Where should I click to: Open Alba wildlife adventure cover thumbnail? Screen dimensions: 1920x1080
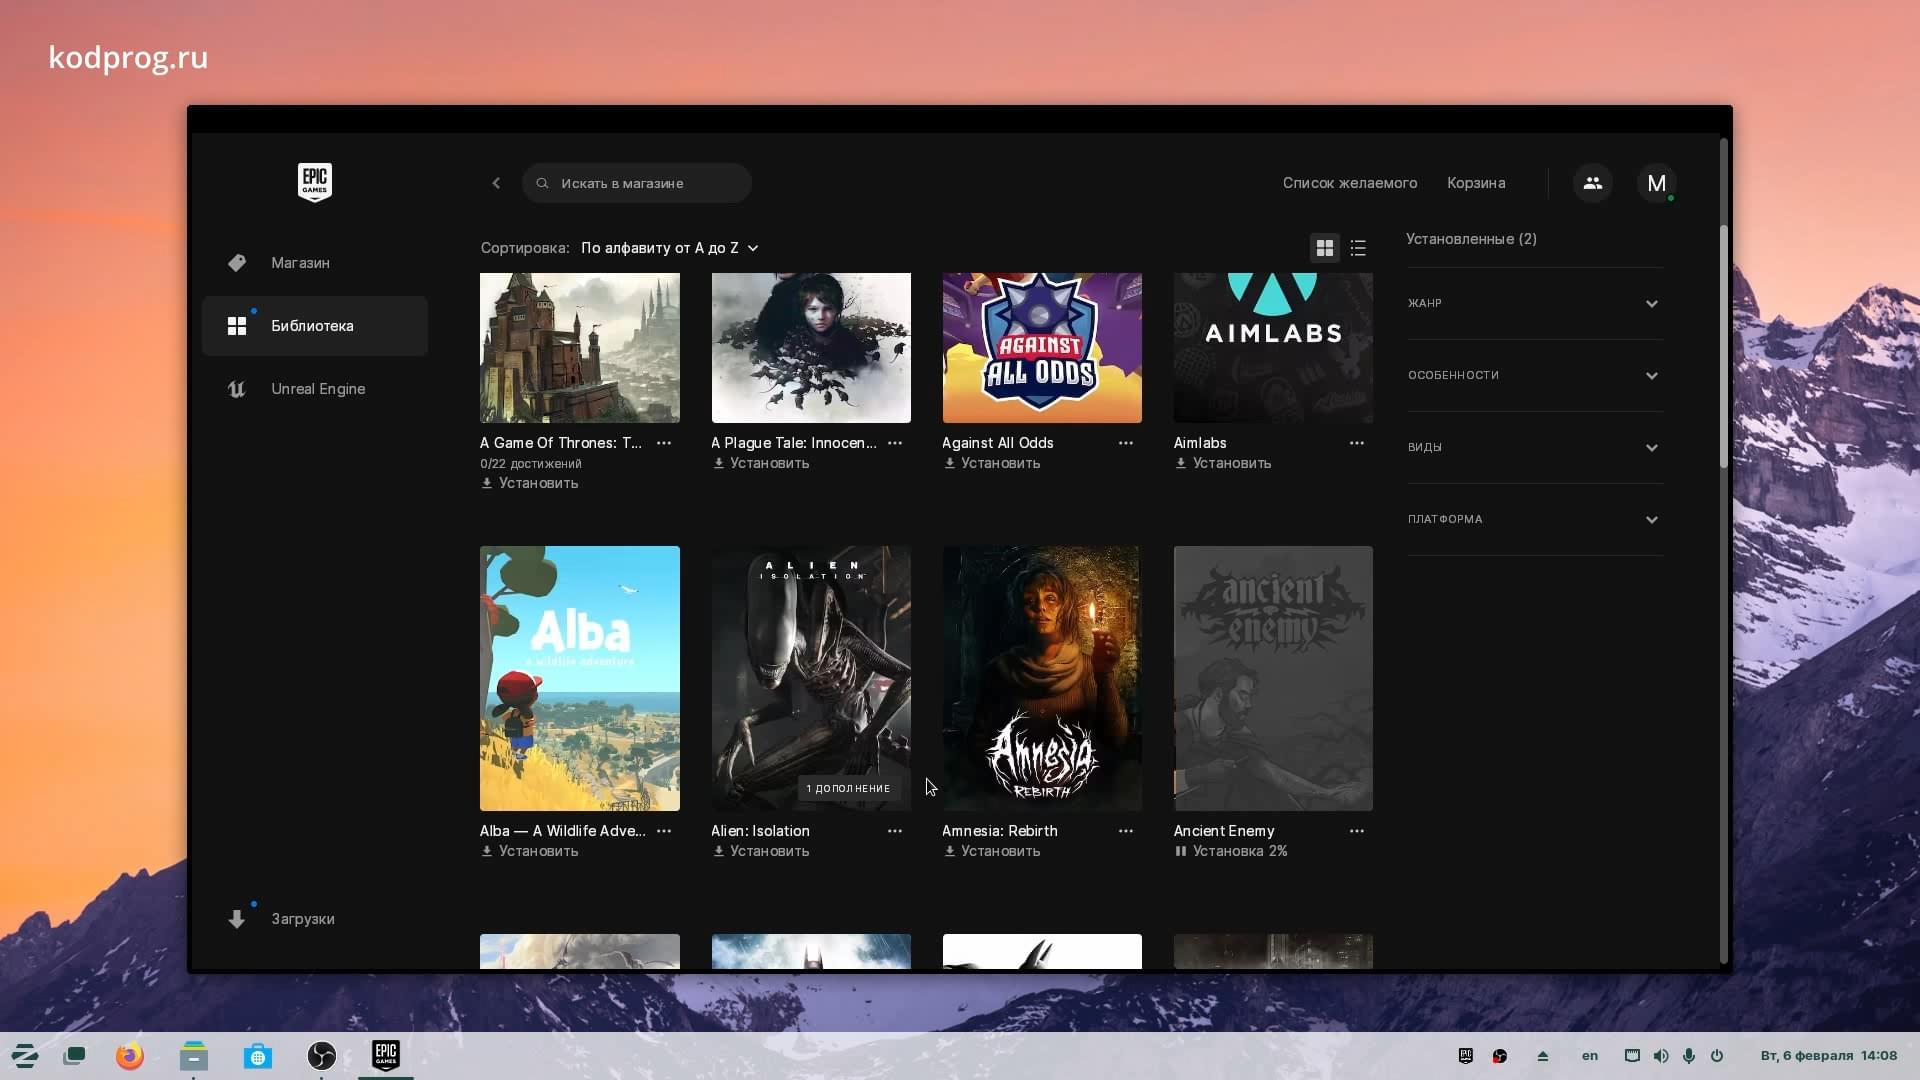(x=580, y=678)
